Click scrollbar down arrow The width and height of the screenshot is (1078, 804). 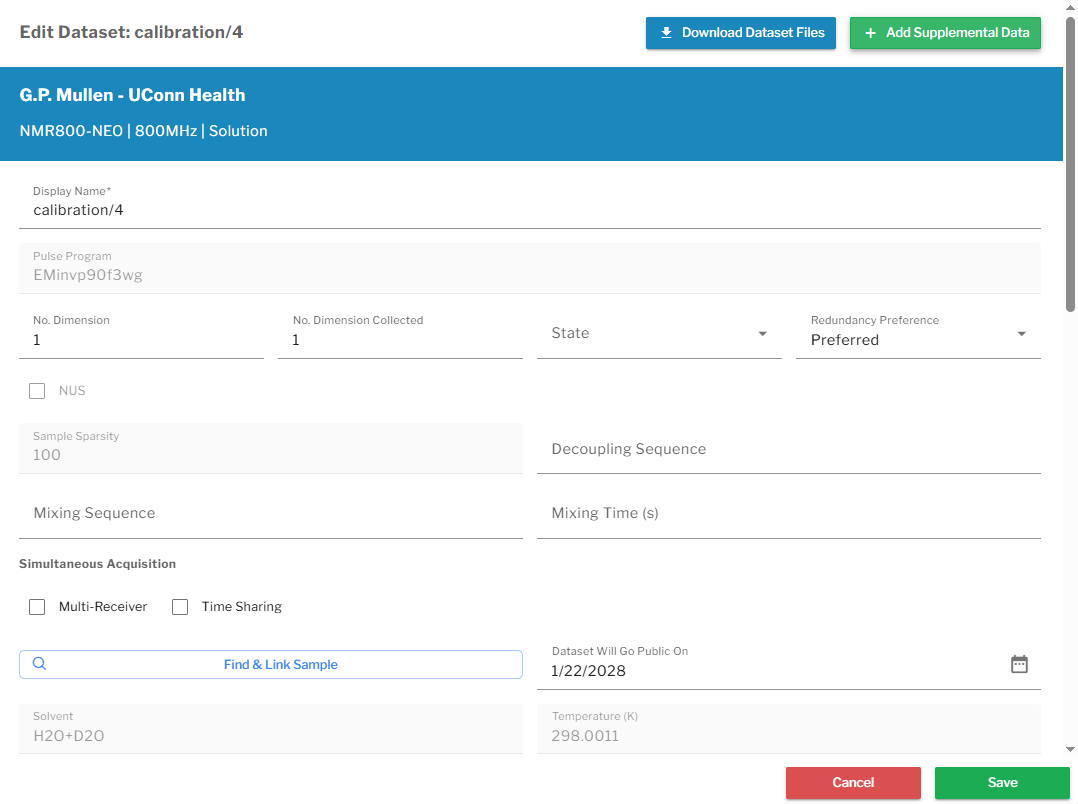(x=1070, y=750)
